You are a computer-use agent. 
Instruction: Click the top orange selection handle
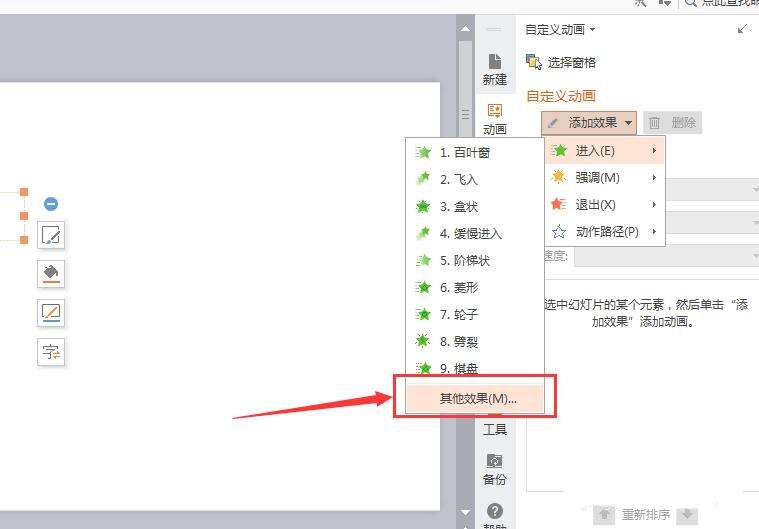24,192
